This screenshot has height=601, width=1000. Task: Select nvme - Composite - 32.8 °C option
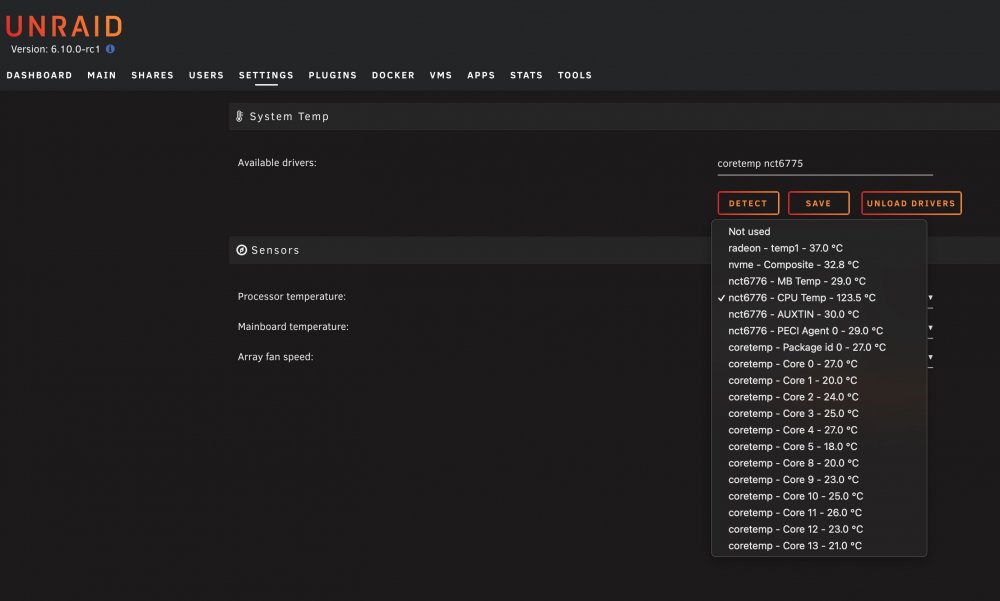(819, 265)
